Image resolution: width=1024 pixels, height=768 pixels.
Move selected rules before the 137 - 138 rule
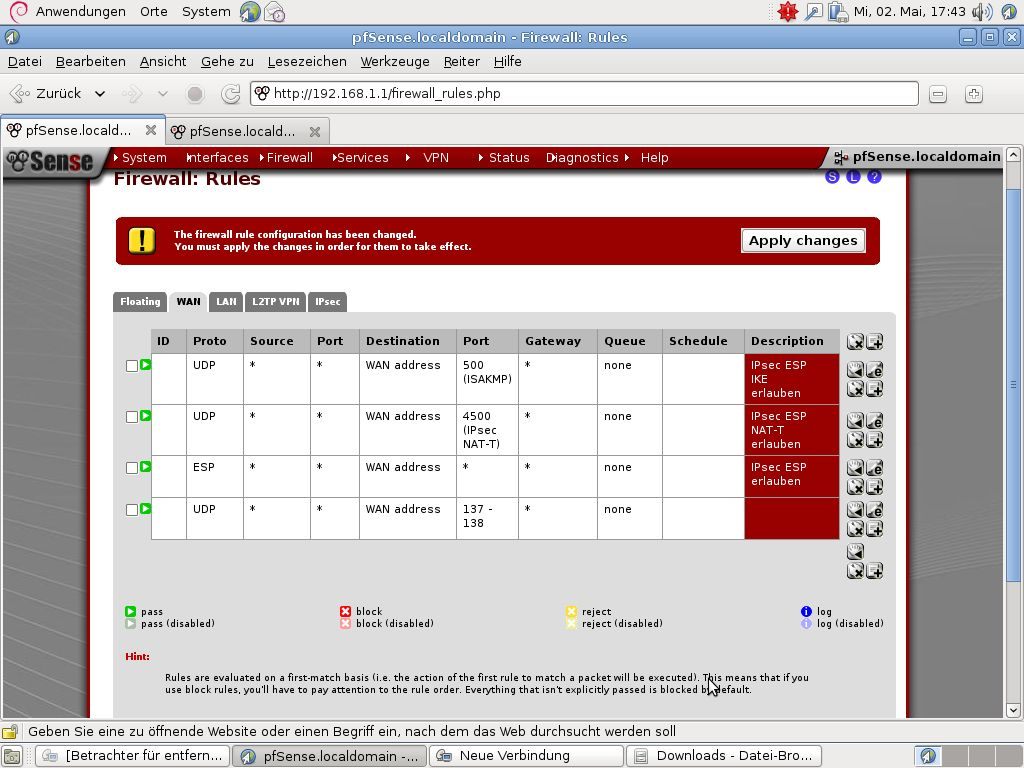click(x=855, y=509)
